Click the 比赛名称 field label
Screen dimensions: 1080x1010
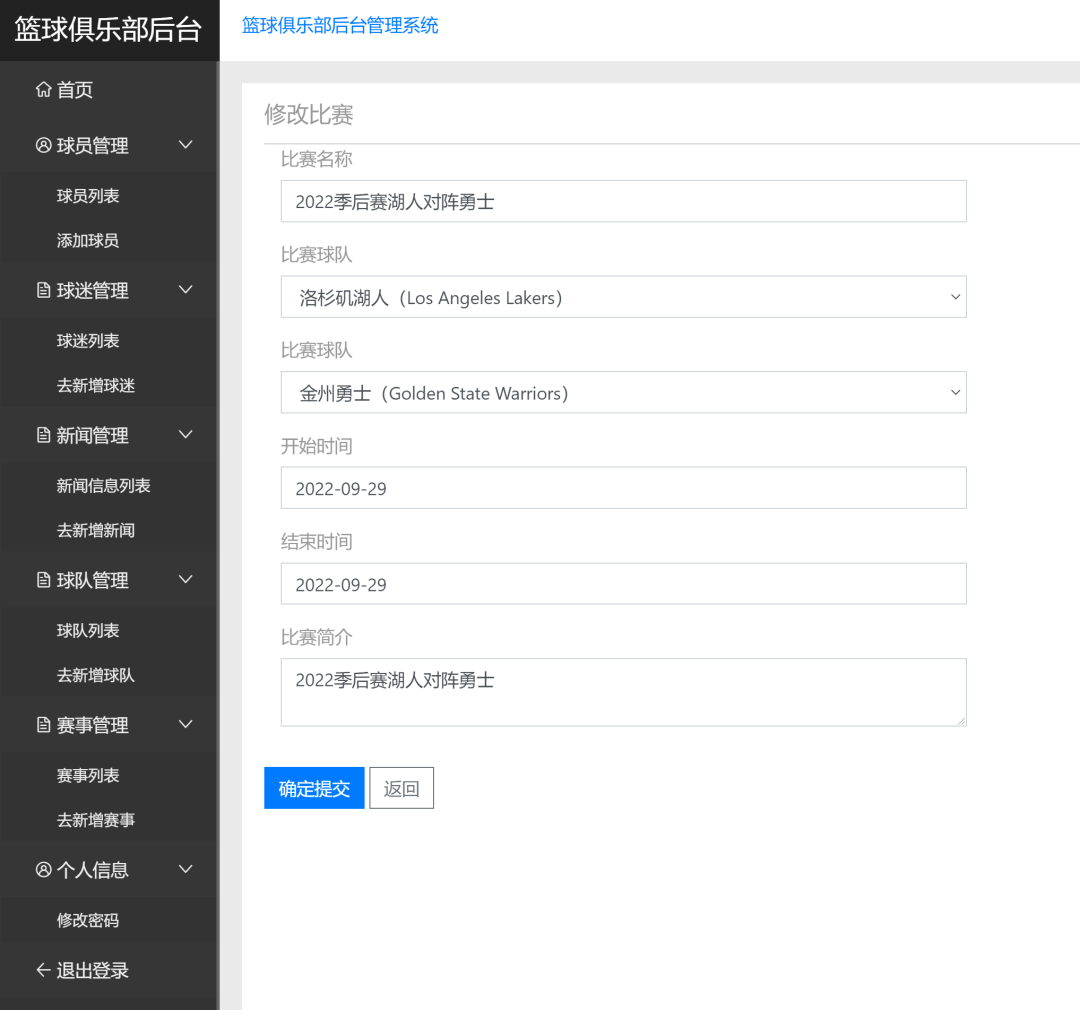[x=317, y=159]
